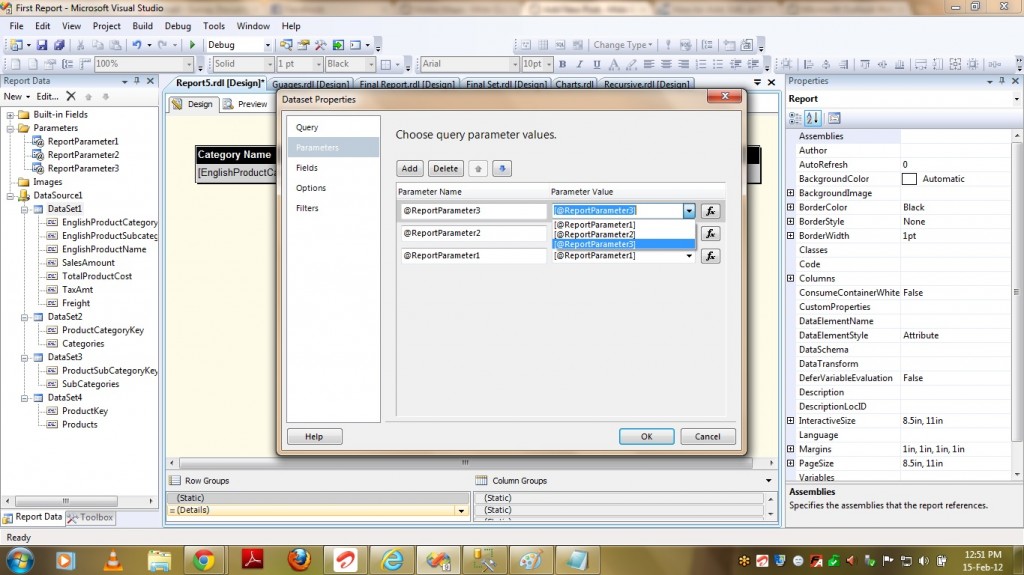This screenshot has width=1024, height=575.
Task: Click the move-down blue arrow in dialog
Action: (x=502, y=169)
